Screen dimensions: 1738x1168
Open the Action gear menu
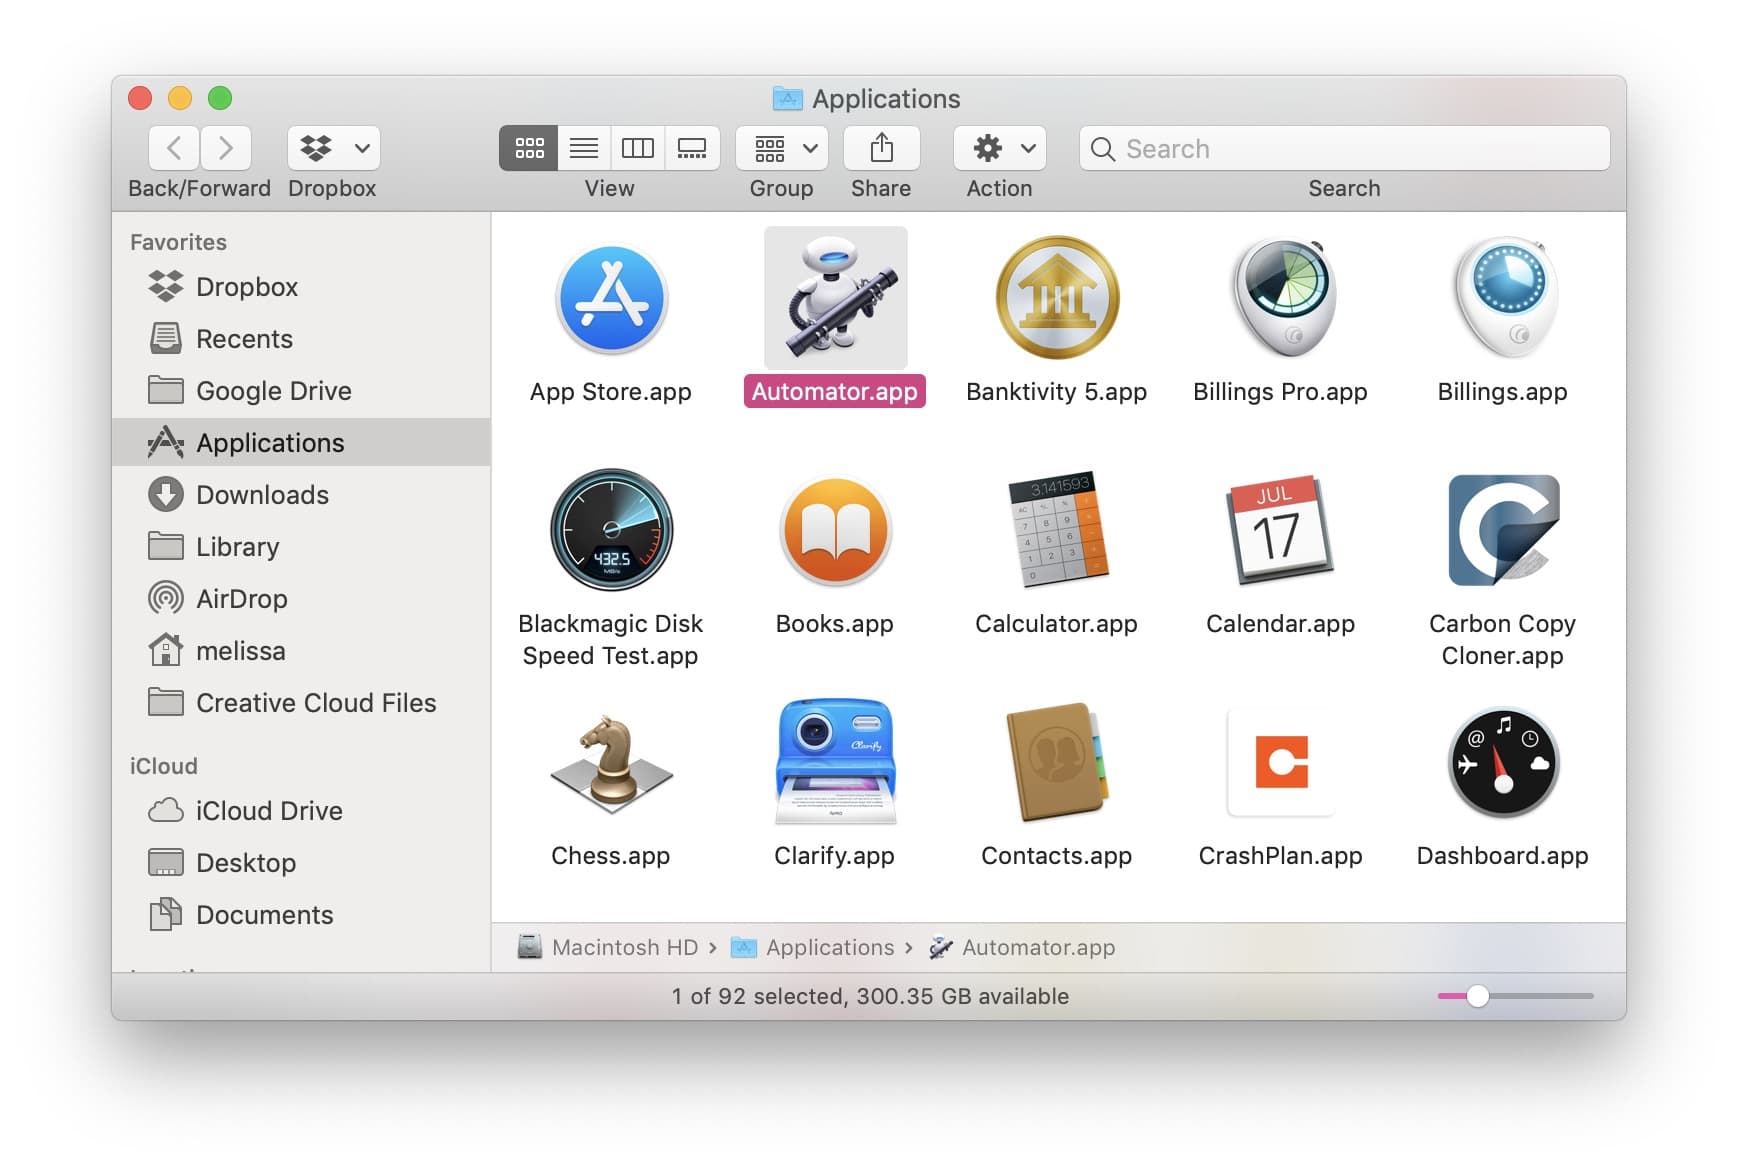pyautogui.click(x=1000, y=148)
